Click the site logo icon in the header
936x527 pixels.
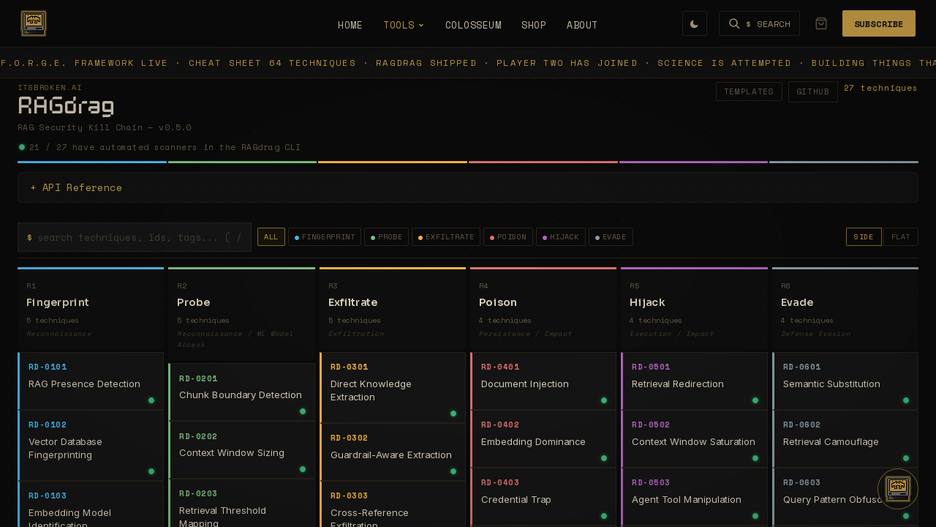(33, 24)
